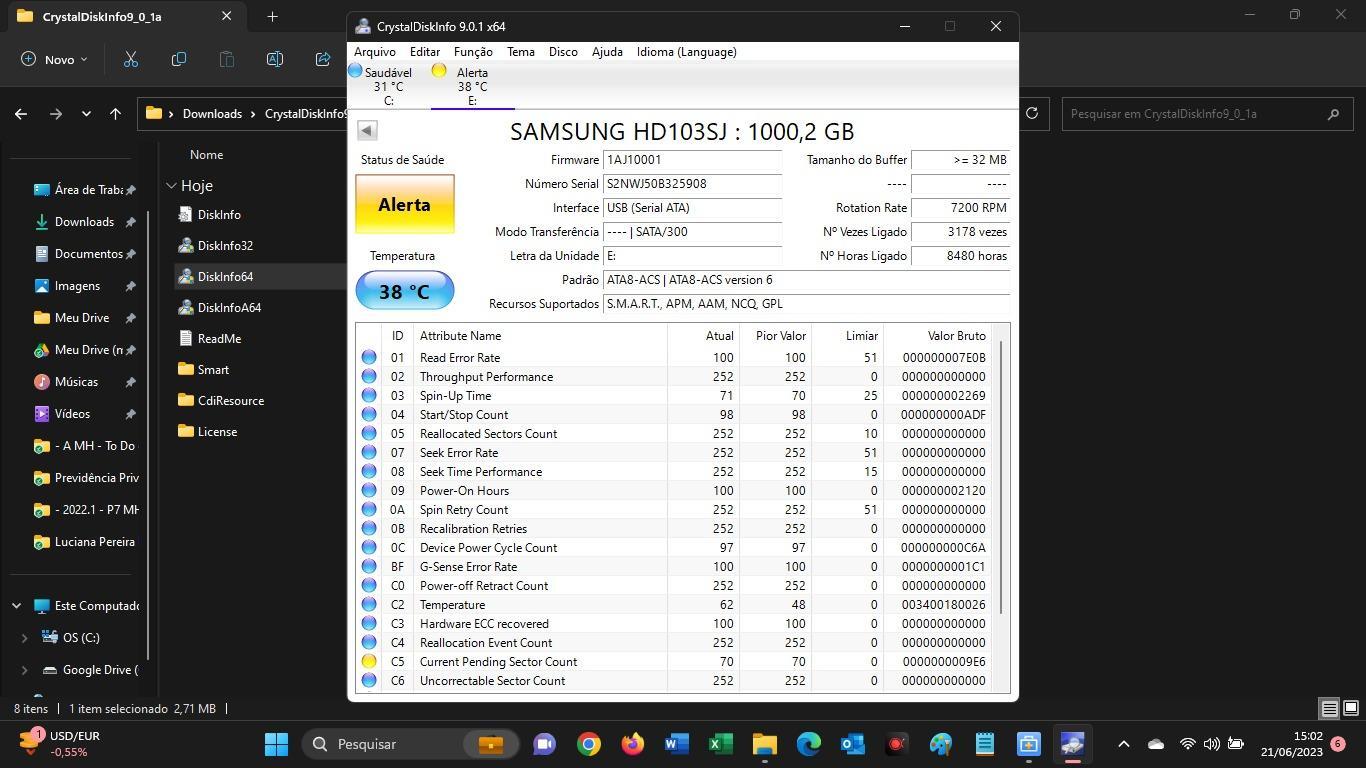The image size is (1366, 768).
Task: Select the DiskInfo32 file
Action: [225, 246]
